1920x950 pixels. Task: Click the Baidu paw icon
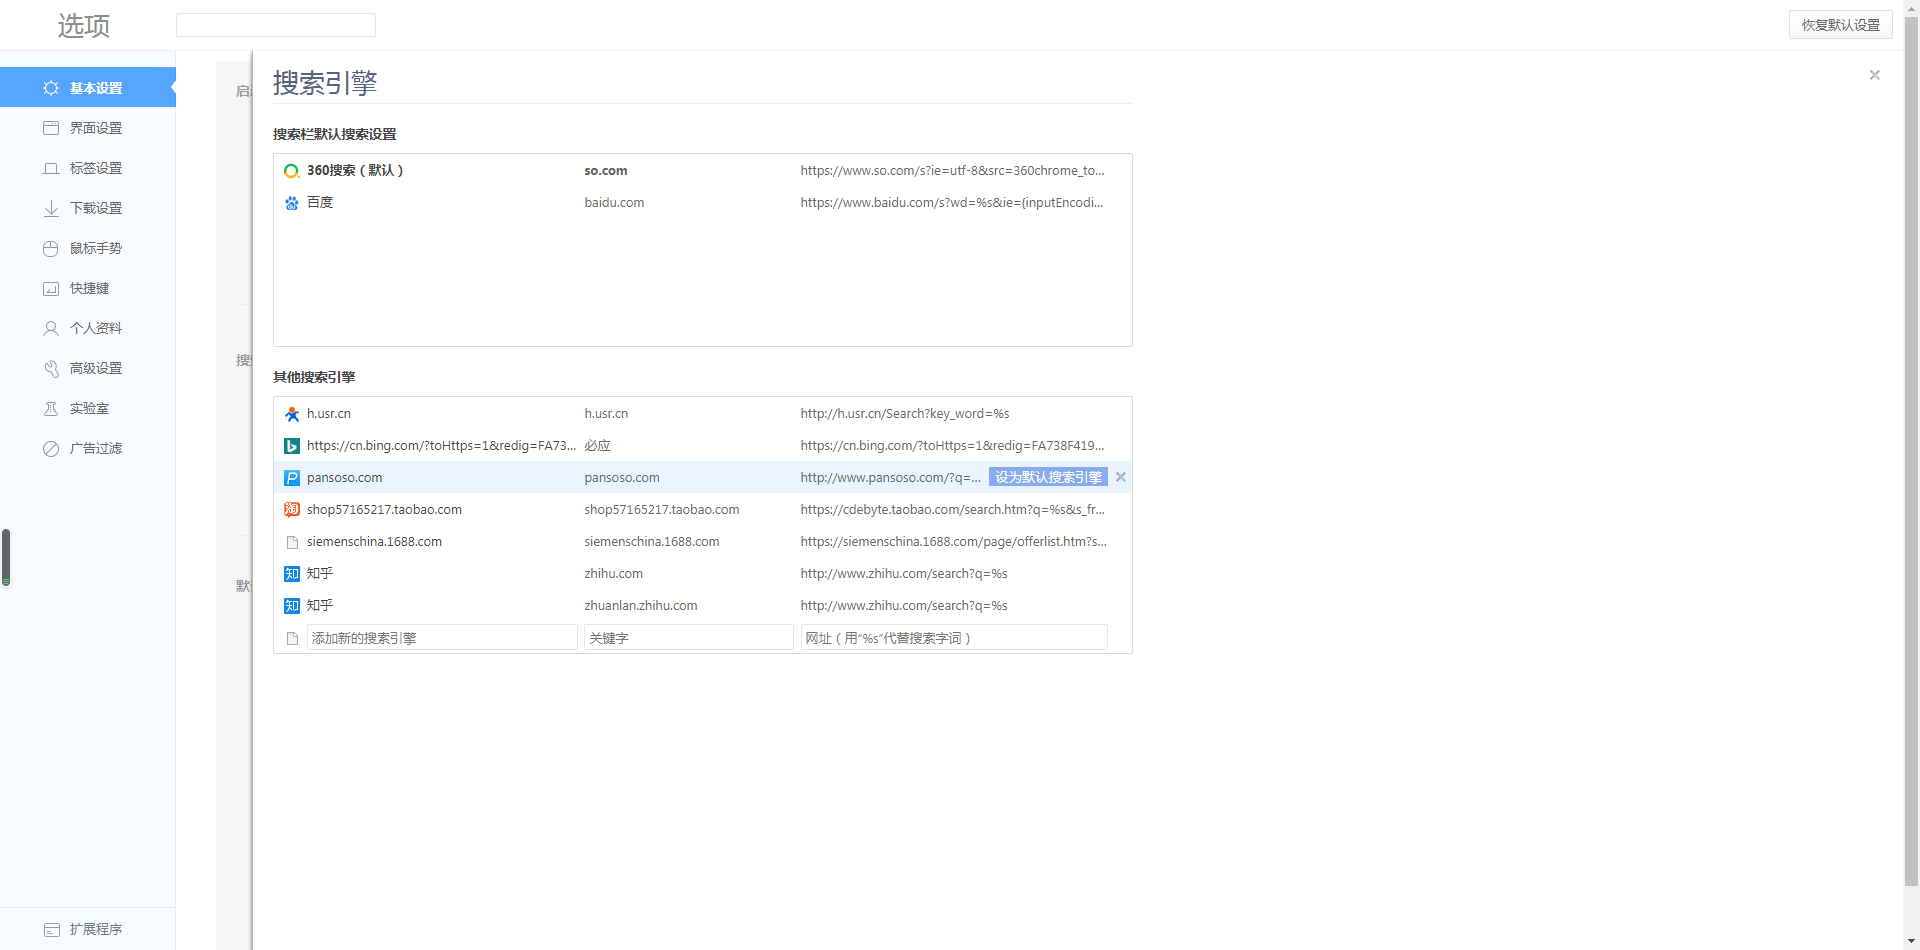click(291, 203)
